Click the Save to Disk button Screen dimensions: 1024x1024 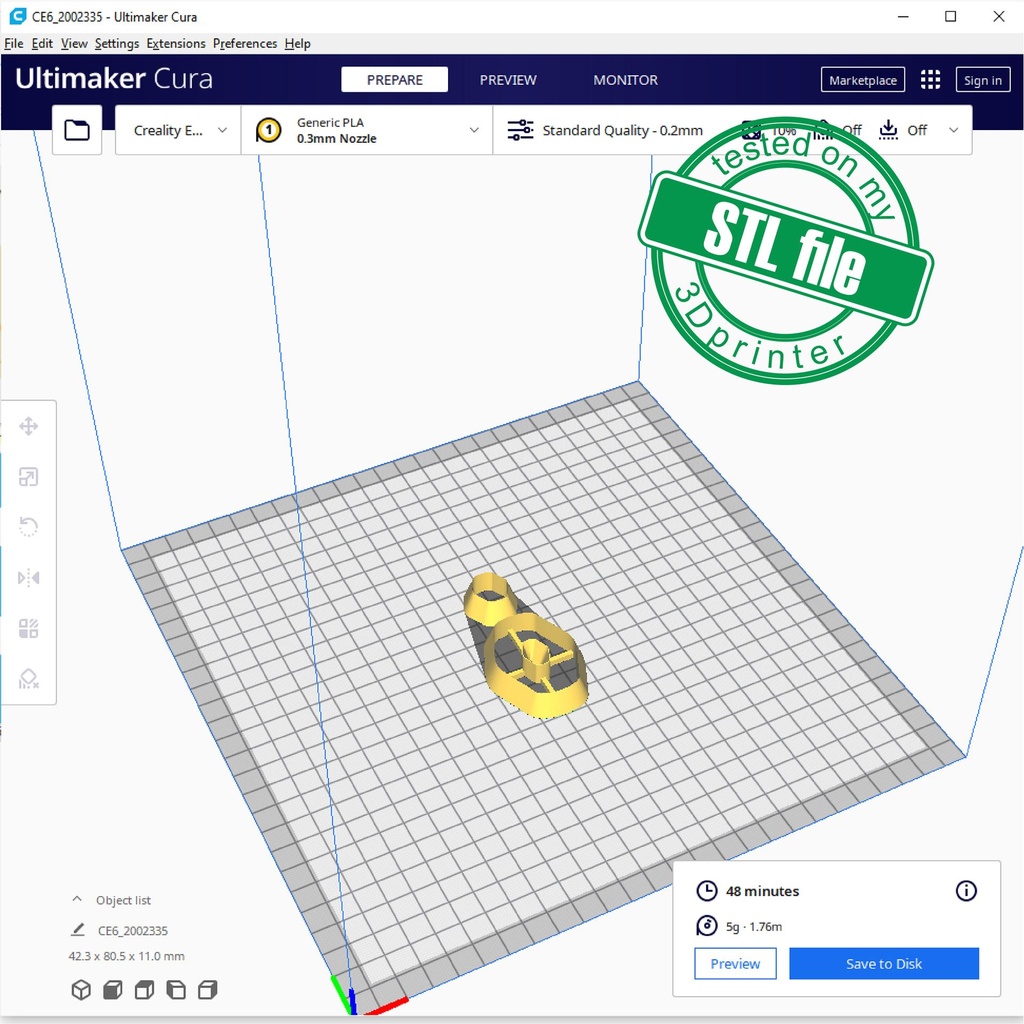883,964
